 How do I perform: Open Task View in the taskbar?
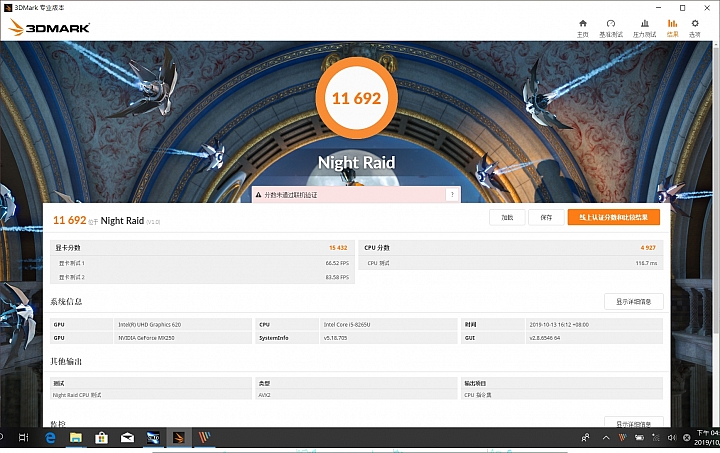click(23, 438)
